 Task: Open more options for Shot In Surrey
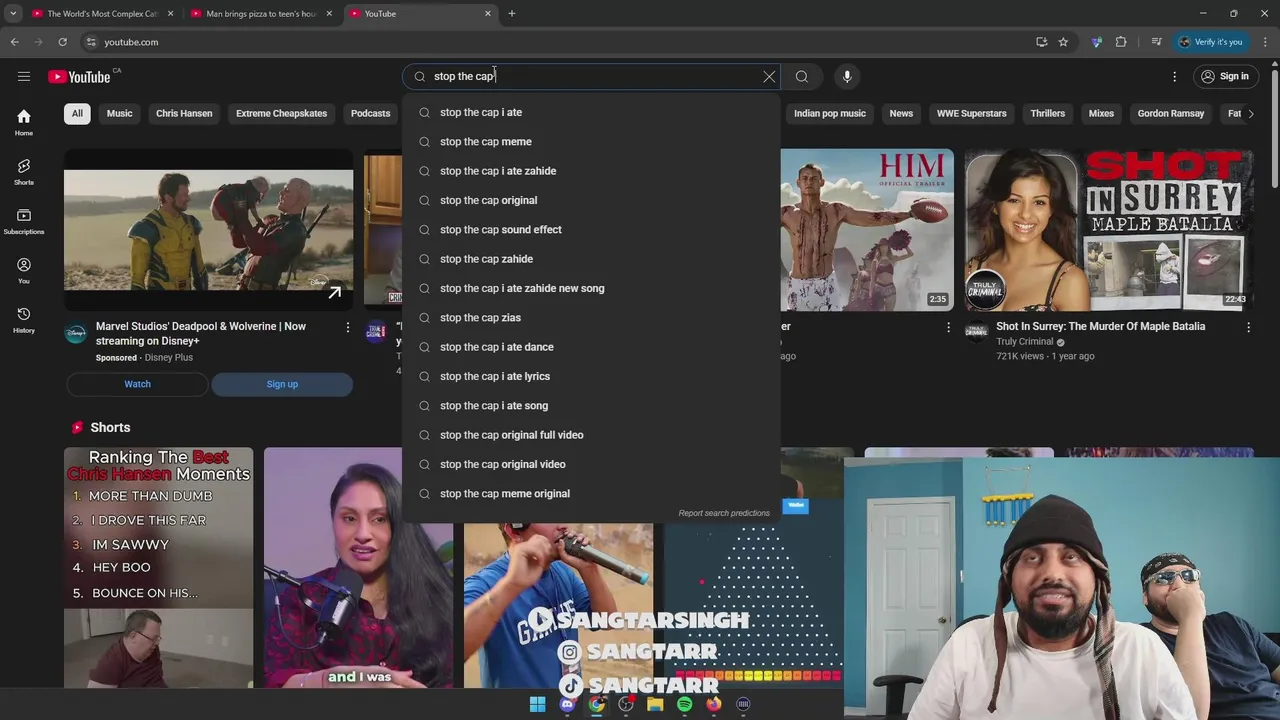point(1248,327)
